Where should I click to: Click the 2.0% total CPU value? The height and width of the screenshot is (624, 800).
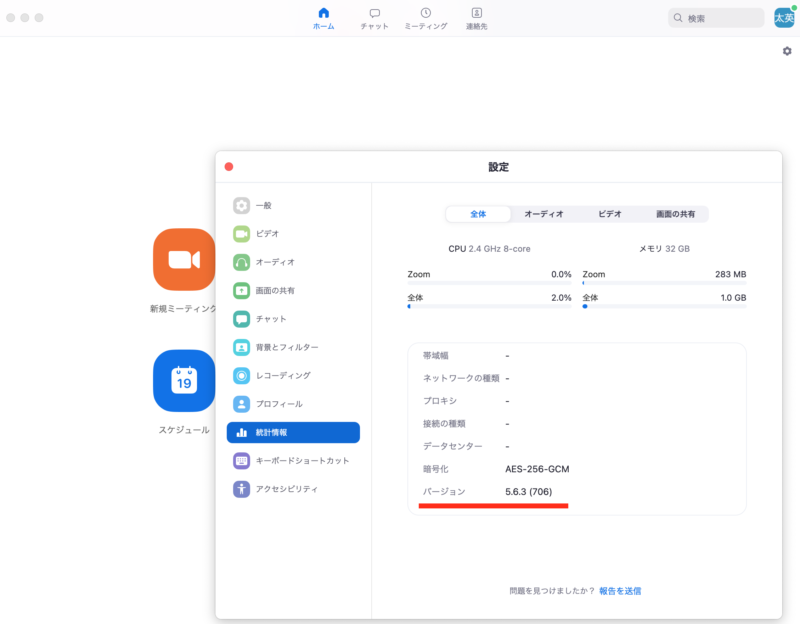pyautogui.click(x=561, y=297)
